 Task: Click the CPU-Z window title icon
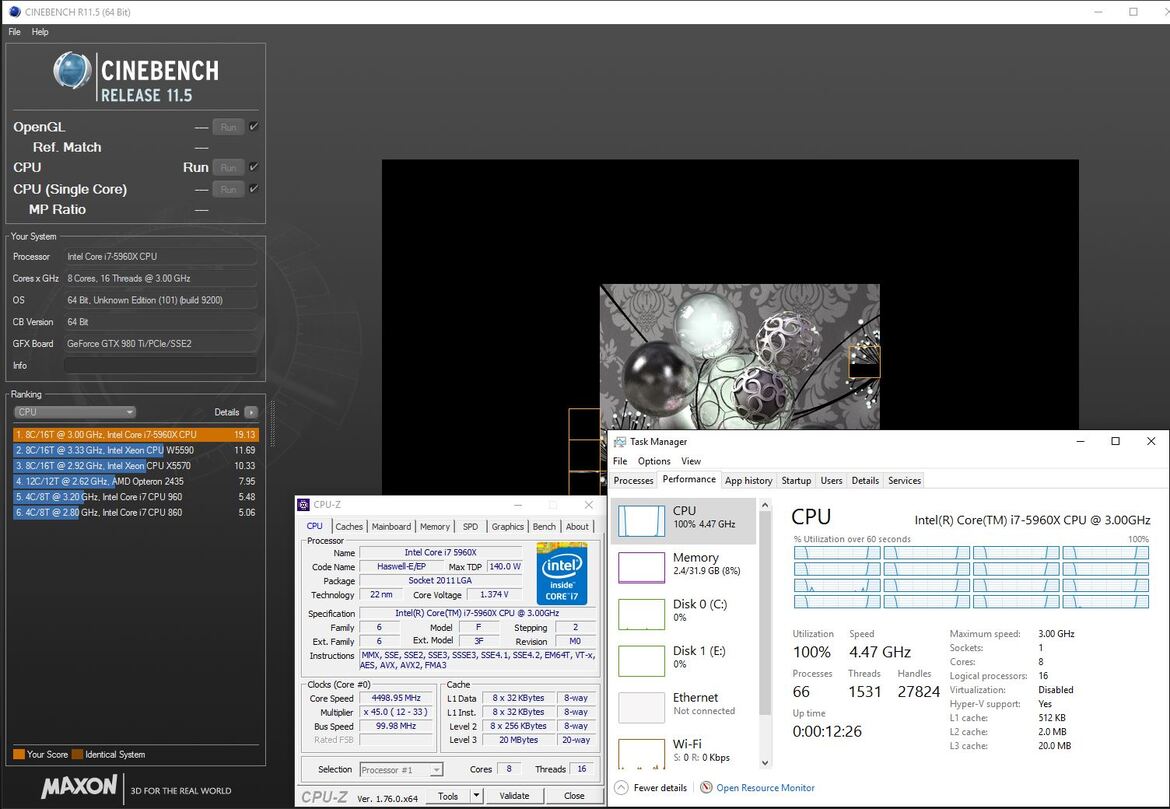pos(304,505)
